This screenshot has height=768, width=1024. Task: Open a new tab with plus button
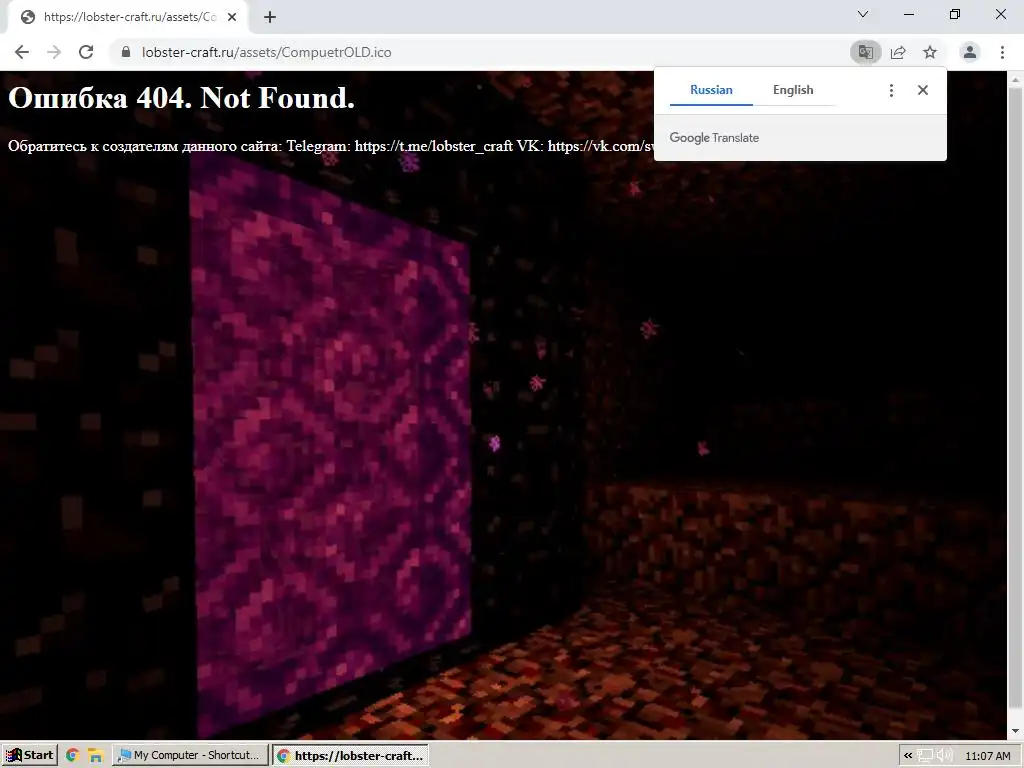tap(270, 17)
